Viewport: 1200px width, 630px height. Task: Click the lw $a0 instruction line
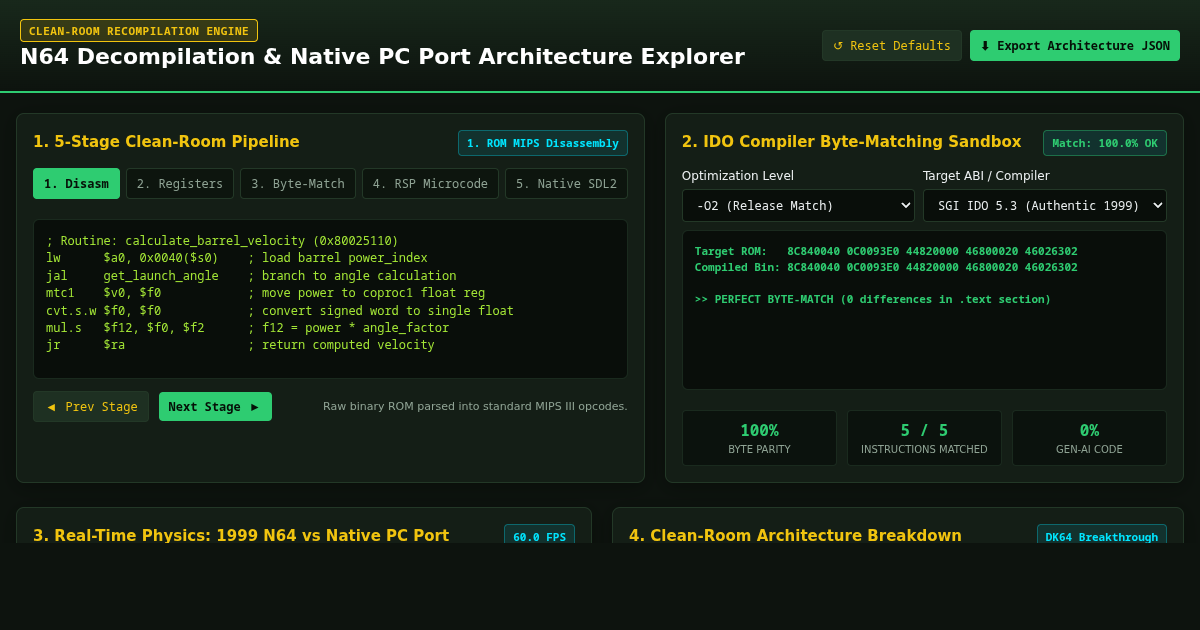point(237,258)
